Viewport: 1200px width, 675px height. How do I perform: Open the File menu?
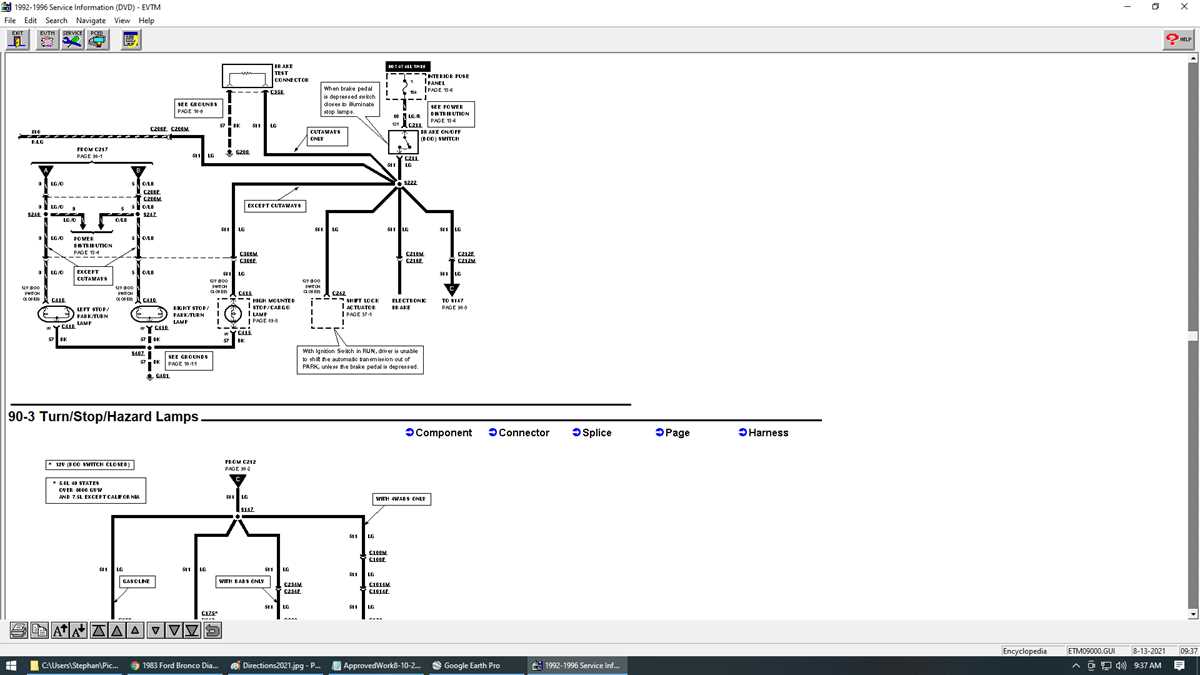(10, 20)
